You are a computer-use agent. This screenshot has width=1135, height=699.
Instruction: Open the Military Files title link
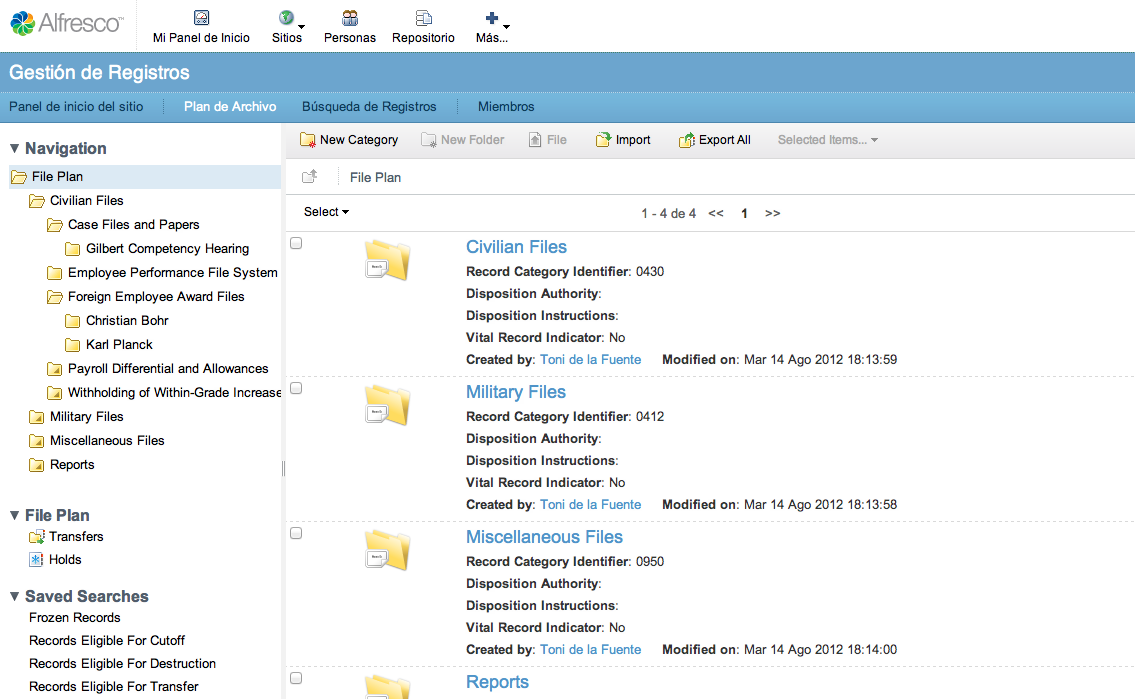515,391
